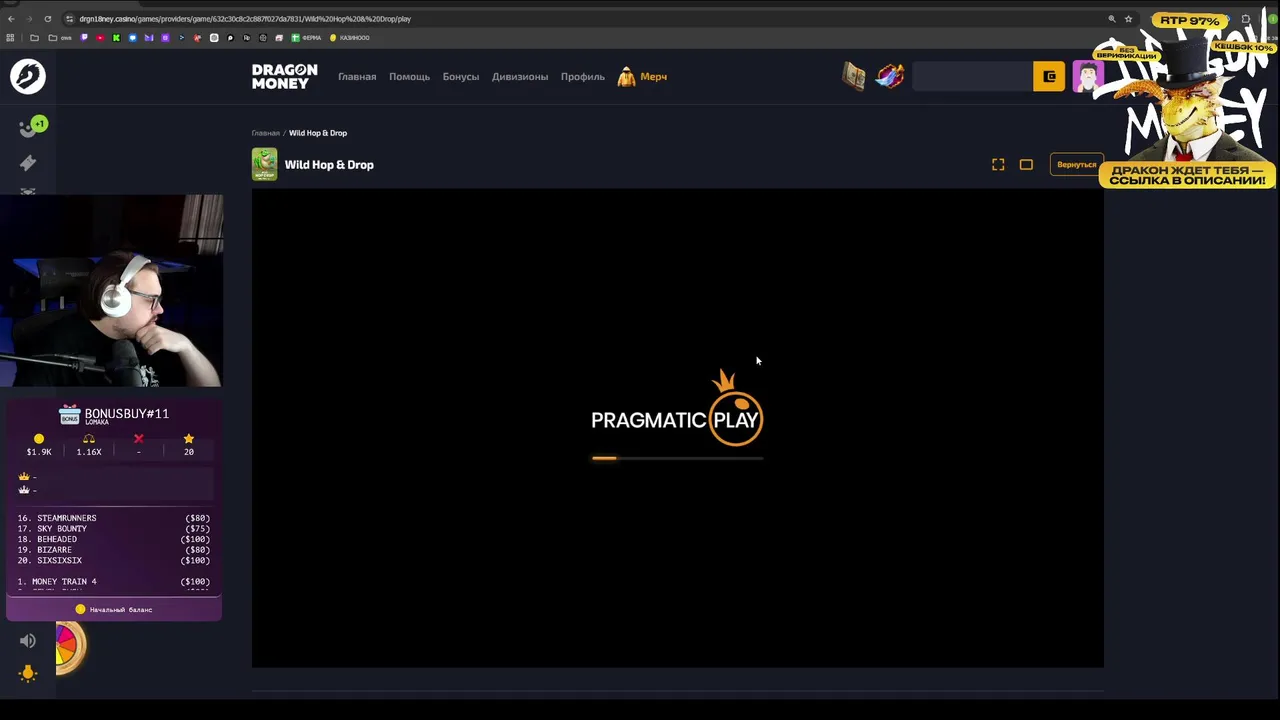Click the 16. STEAMRUNNERS list row

click(x=113, y=518)
